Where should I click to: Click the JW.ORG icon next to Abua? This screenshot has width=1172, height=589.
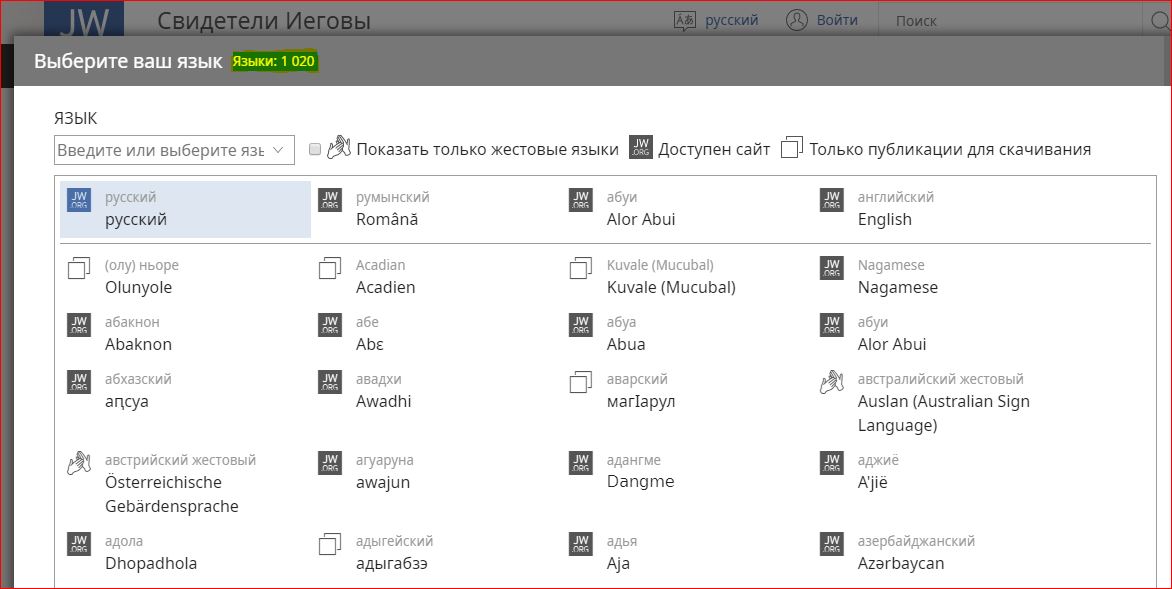(x=581, y=325)
